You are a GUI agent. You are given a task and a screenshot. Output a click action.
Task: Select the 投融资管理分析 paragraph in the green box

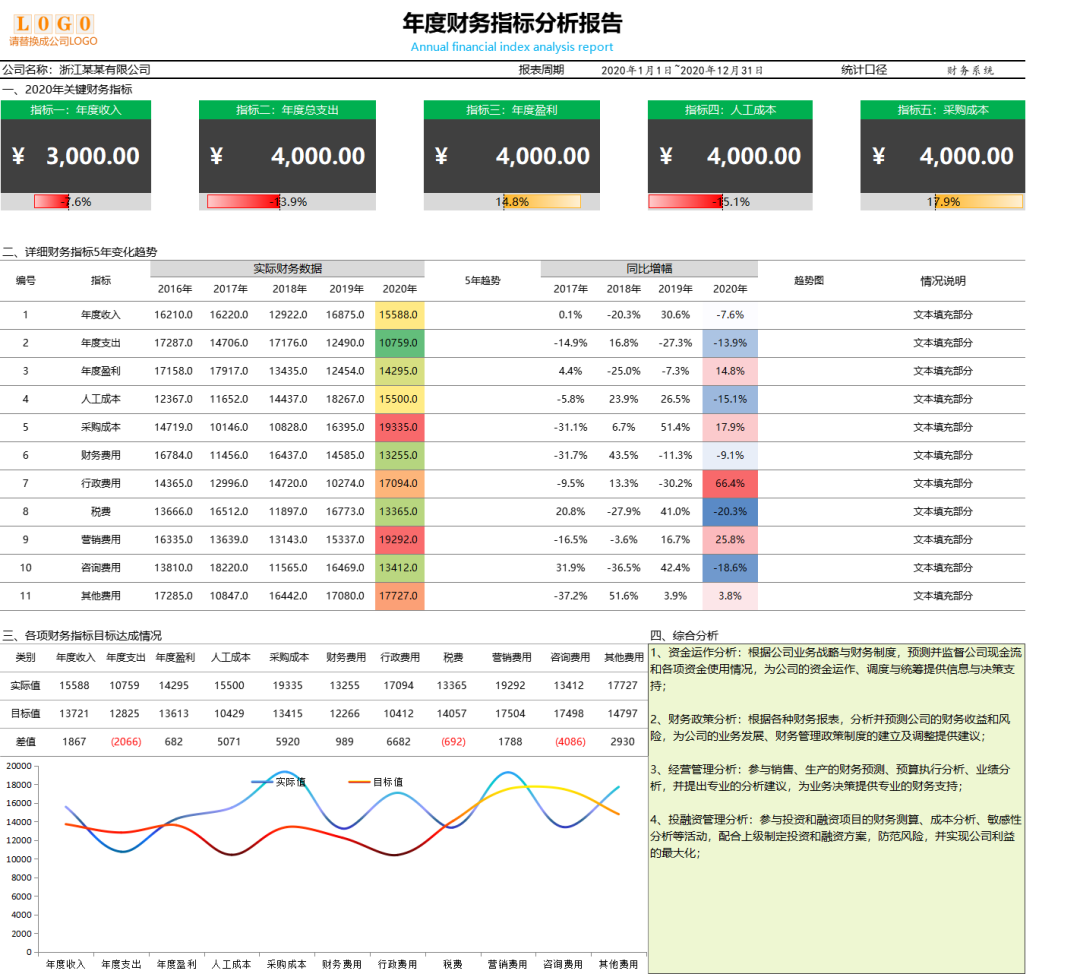[x=835, y=836]
